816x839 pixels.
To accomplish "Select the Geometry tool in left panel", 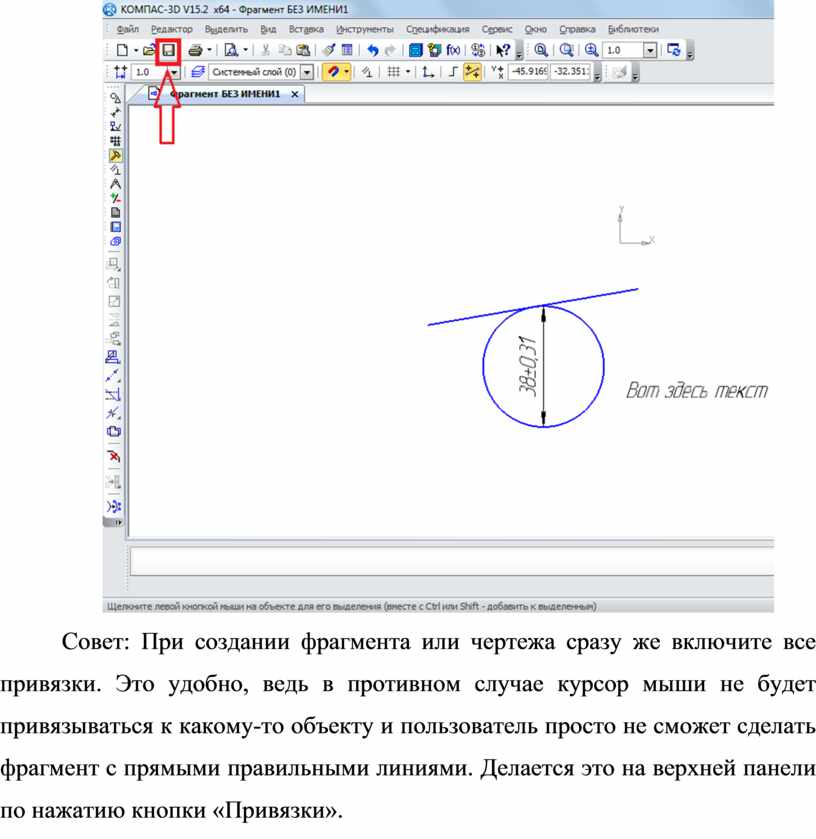I will 116,98.
